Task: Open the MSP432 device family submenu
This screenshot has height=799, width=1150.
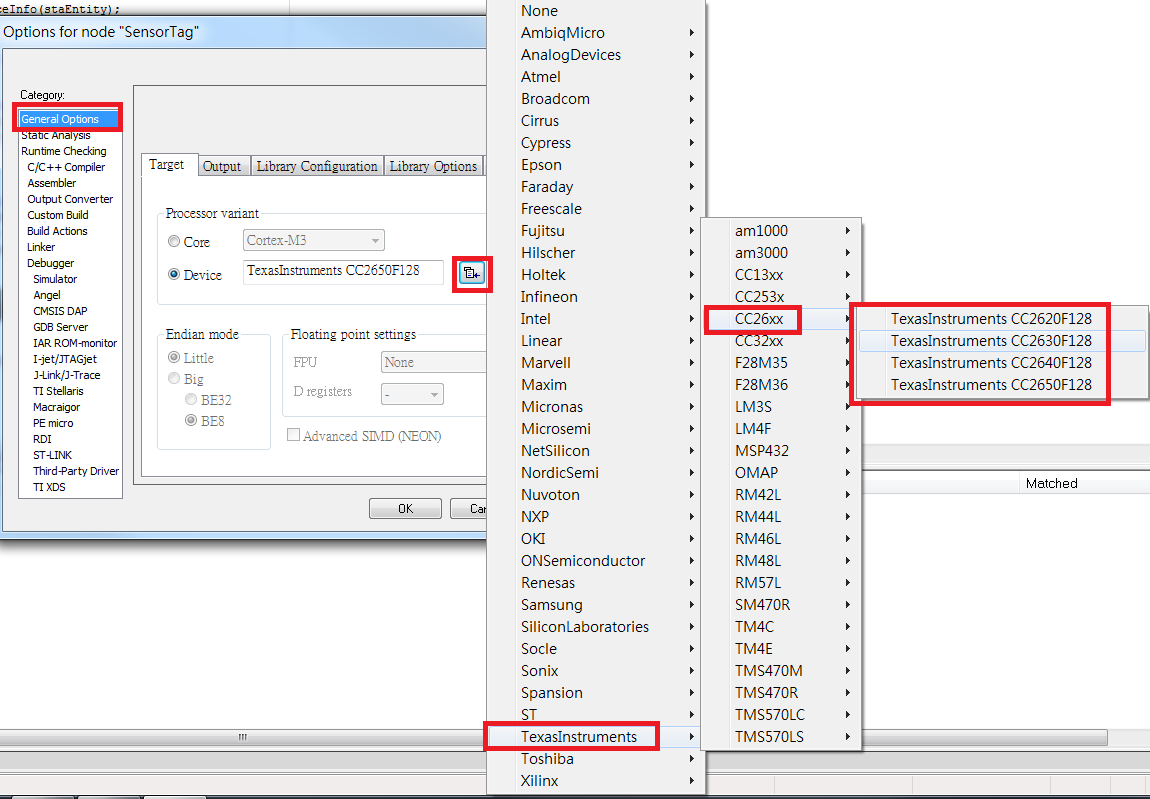Action: coord(781,451)
